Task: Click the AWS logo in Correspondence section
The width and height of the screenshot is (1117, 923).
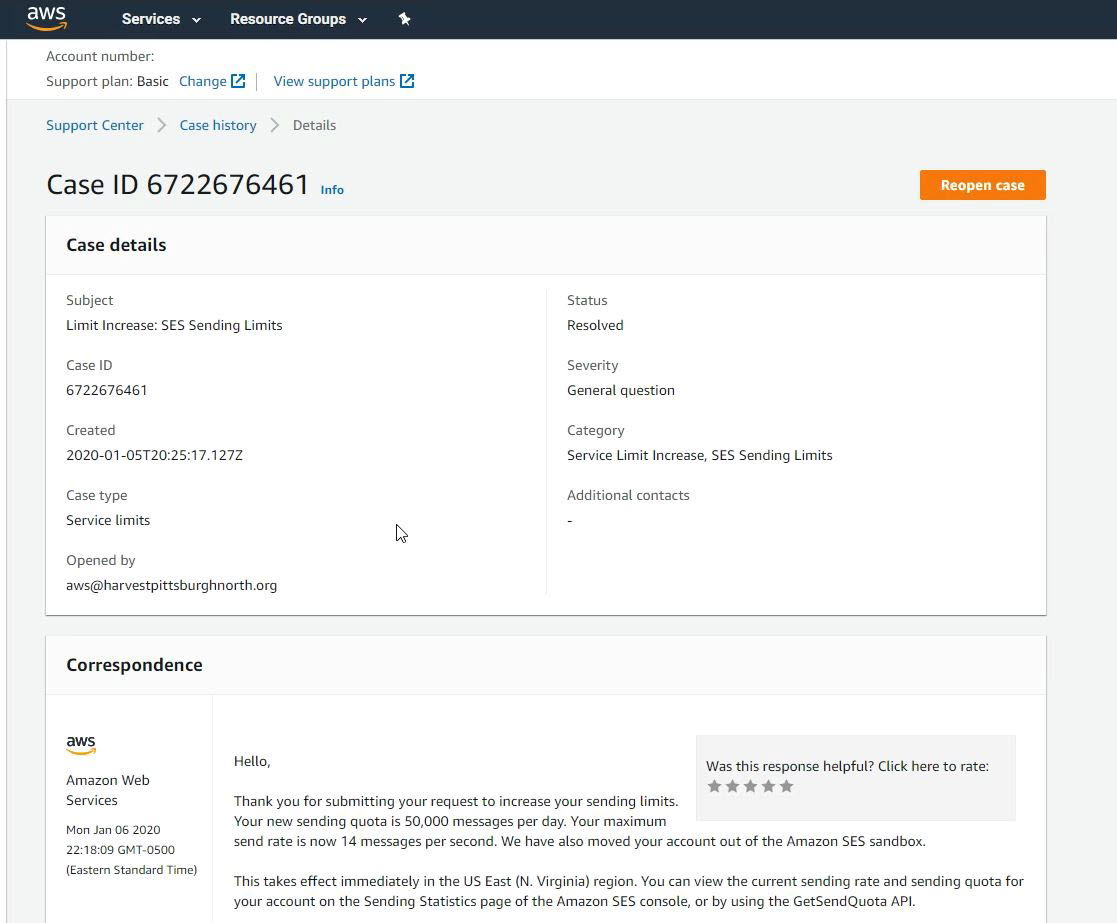Action: tap(80, 744)
